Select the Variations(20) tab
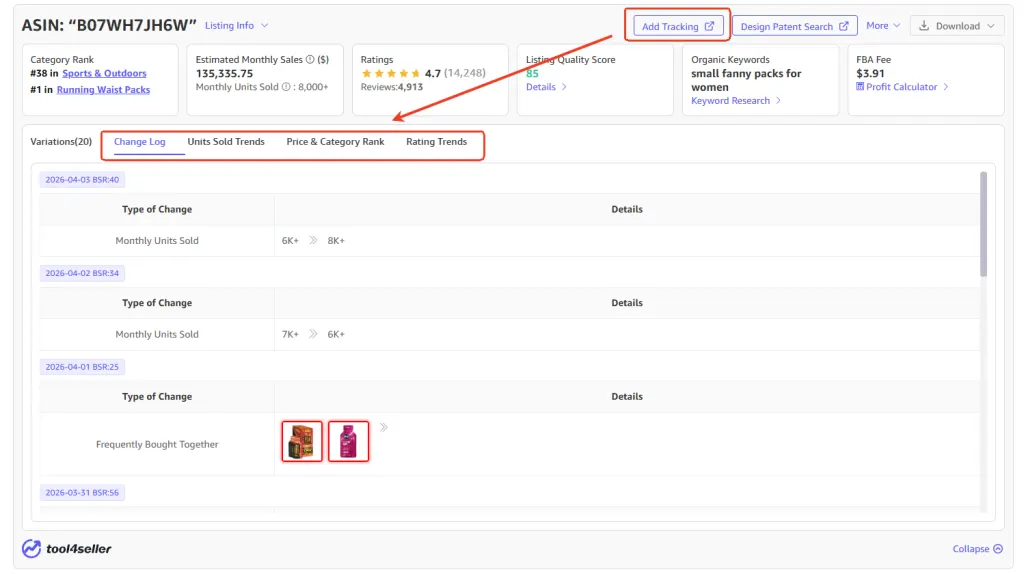Screen dimensions: 1024x574 pos(61,142)
